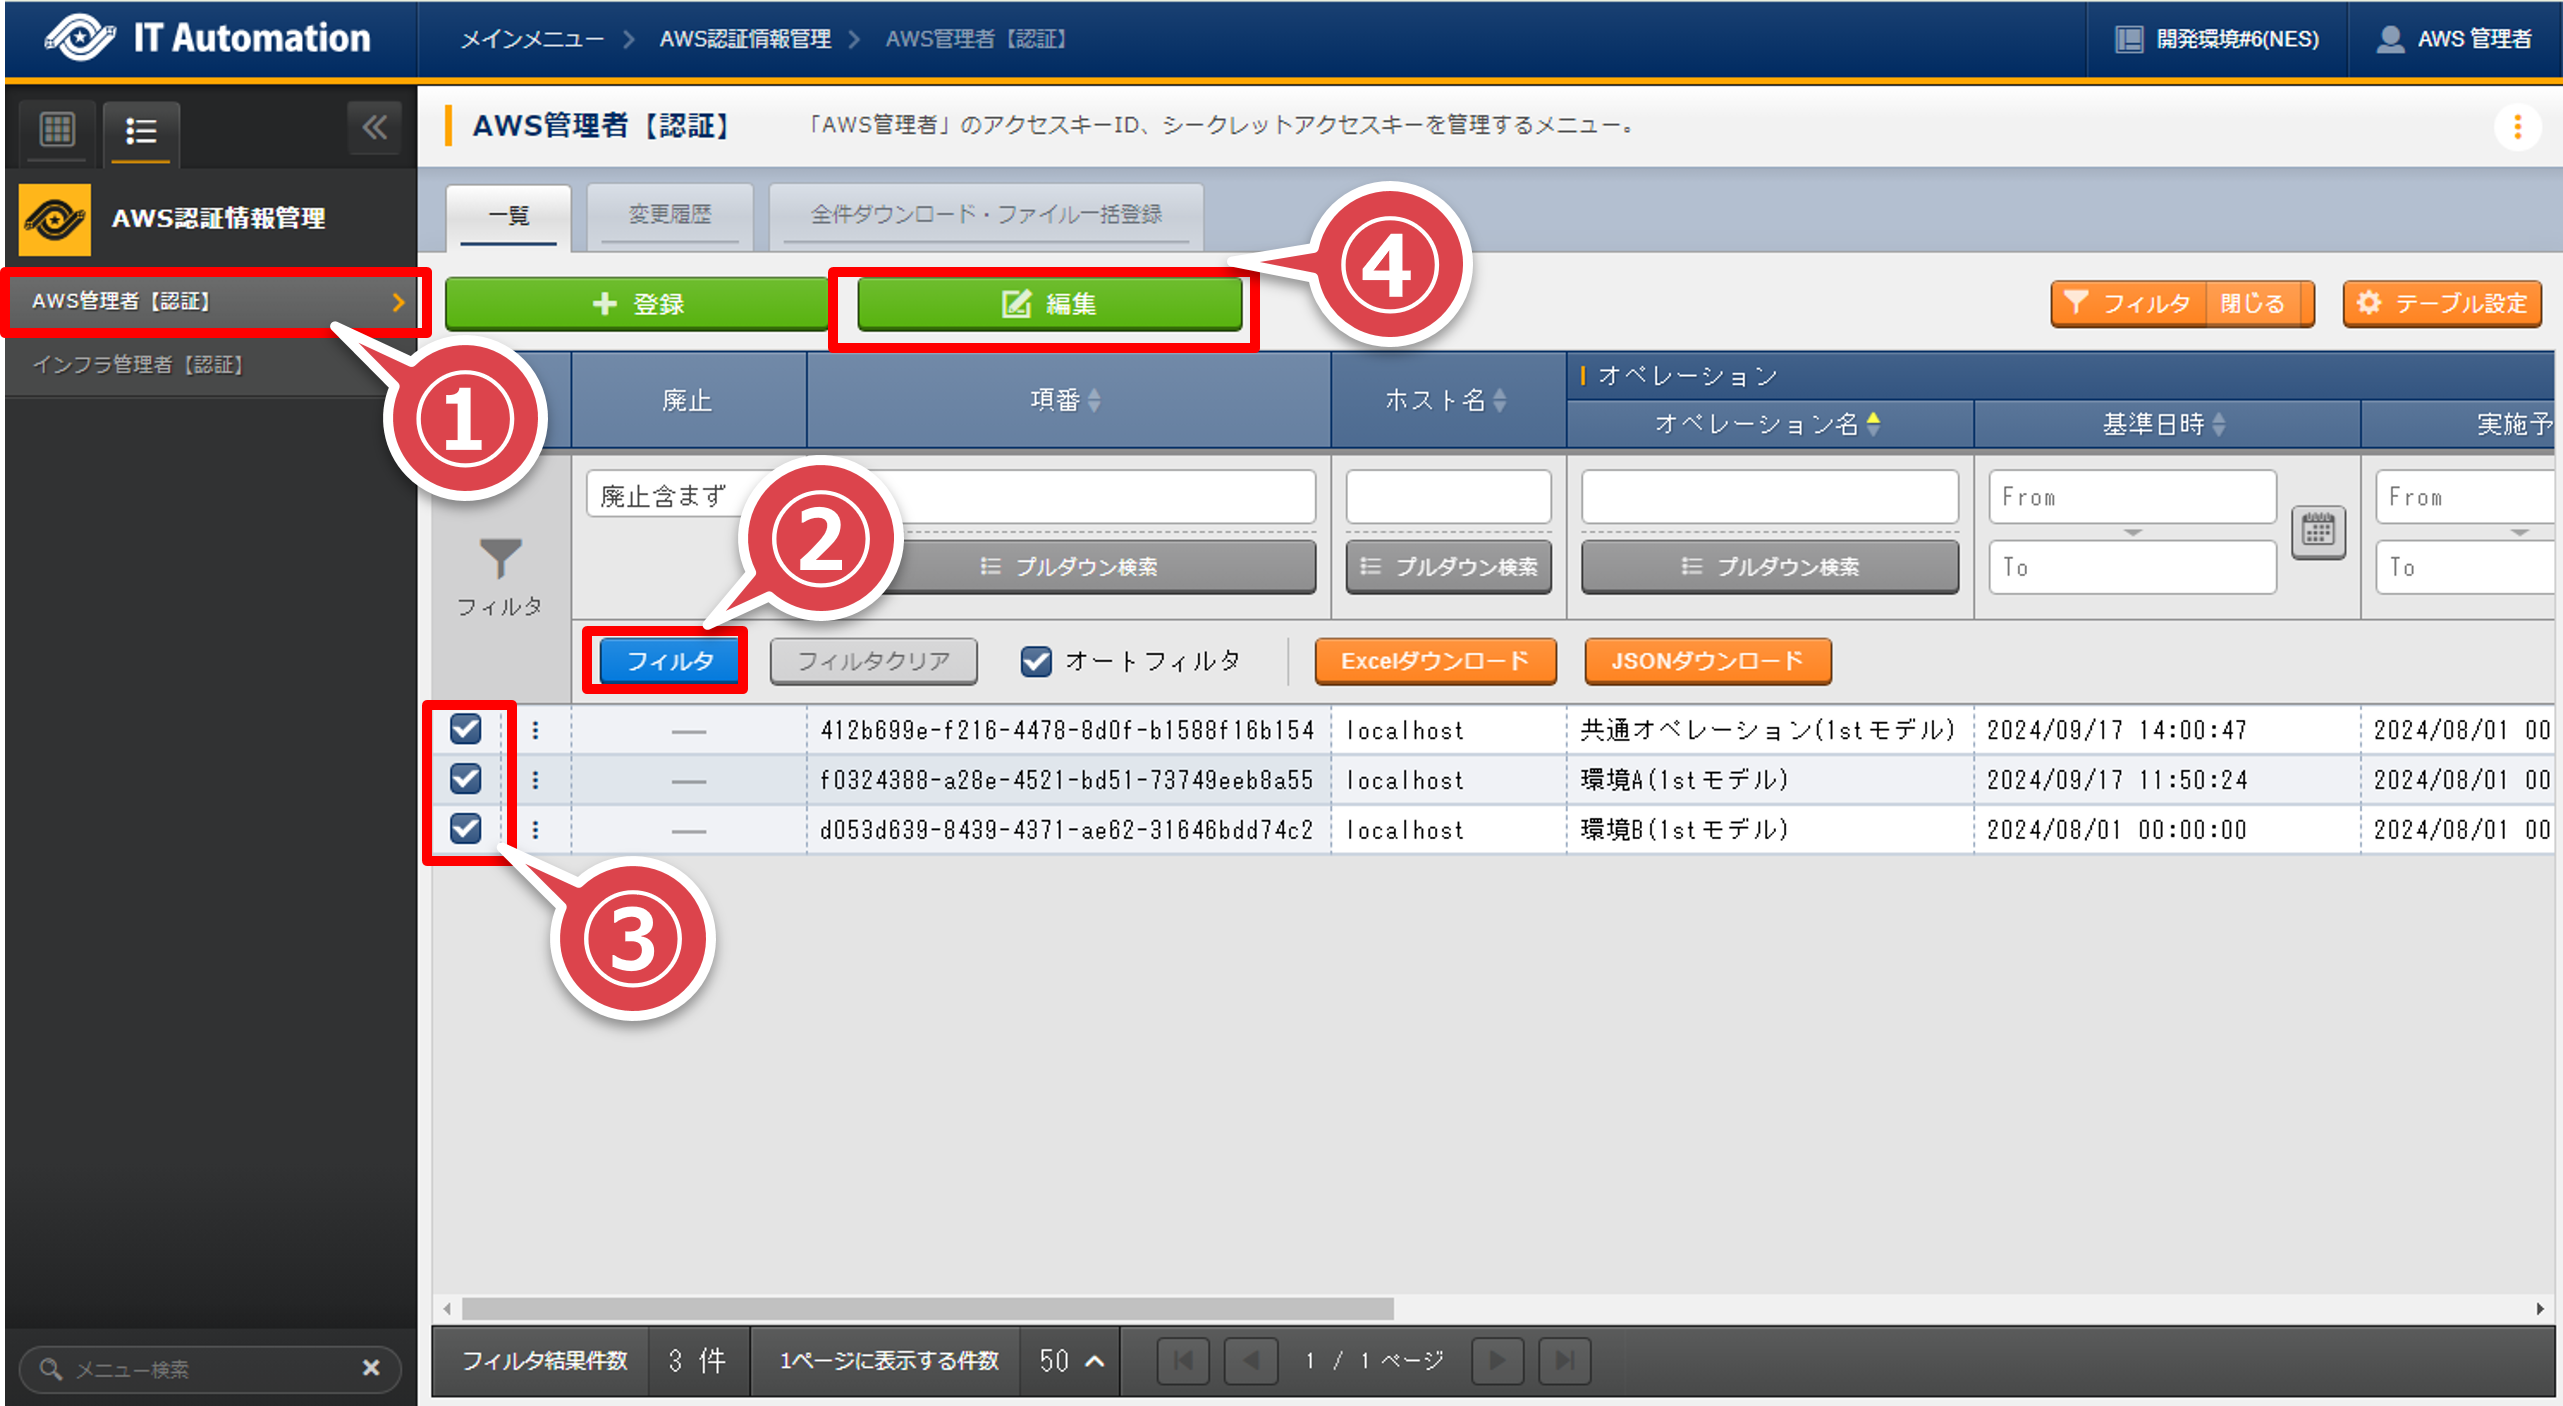Go to next page arrow
This screenshot has width=2563, height=1406.
coord(1497,1360)
